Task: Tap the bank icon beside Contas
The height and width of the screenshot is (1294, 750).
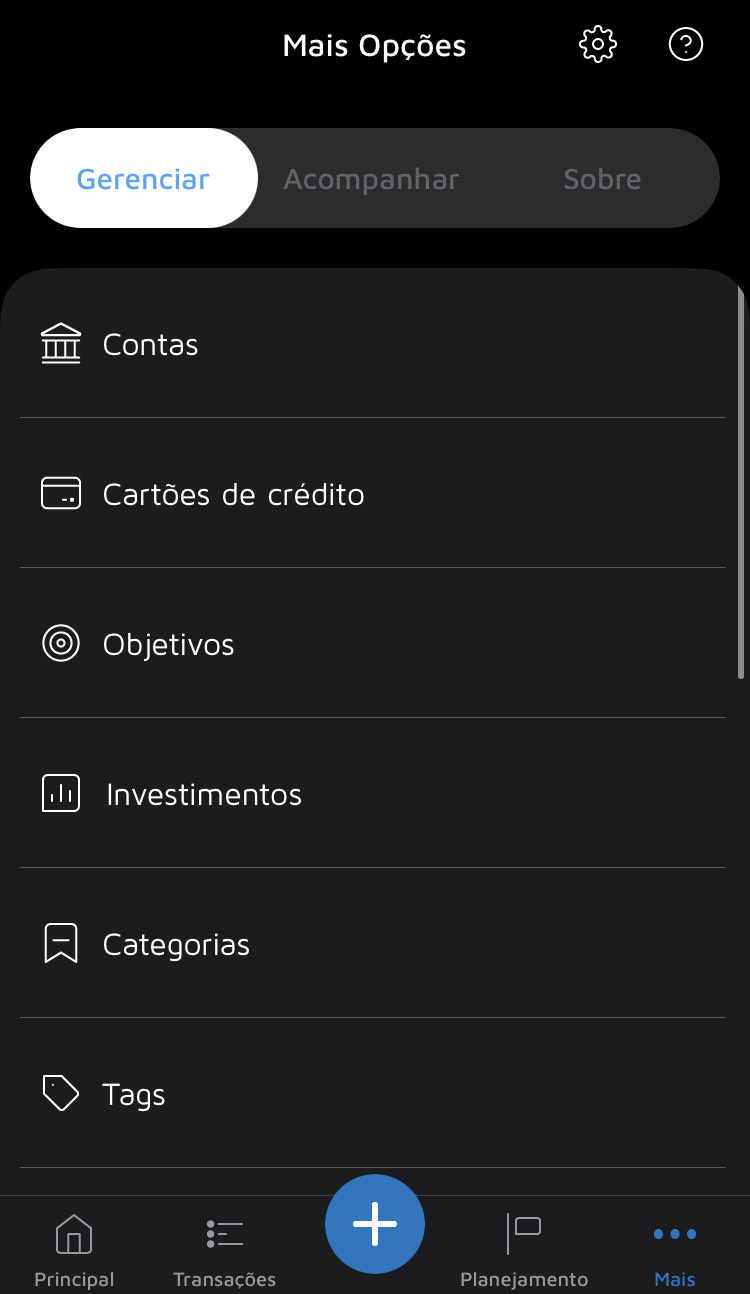Action: click(x=61, y=344)
